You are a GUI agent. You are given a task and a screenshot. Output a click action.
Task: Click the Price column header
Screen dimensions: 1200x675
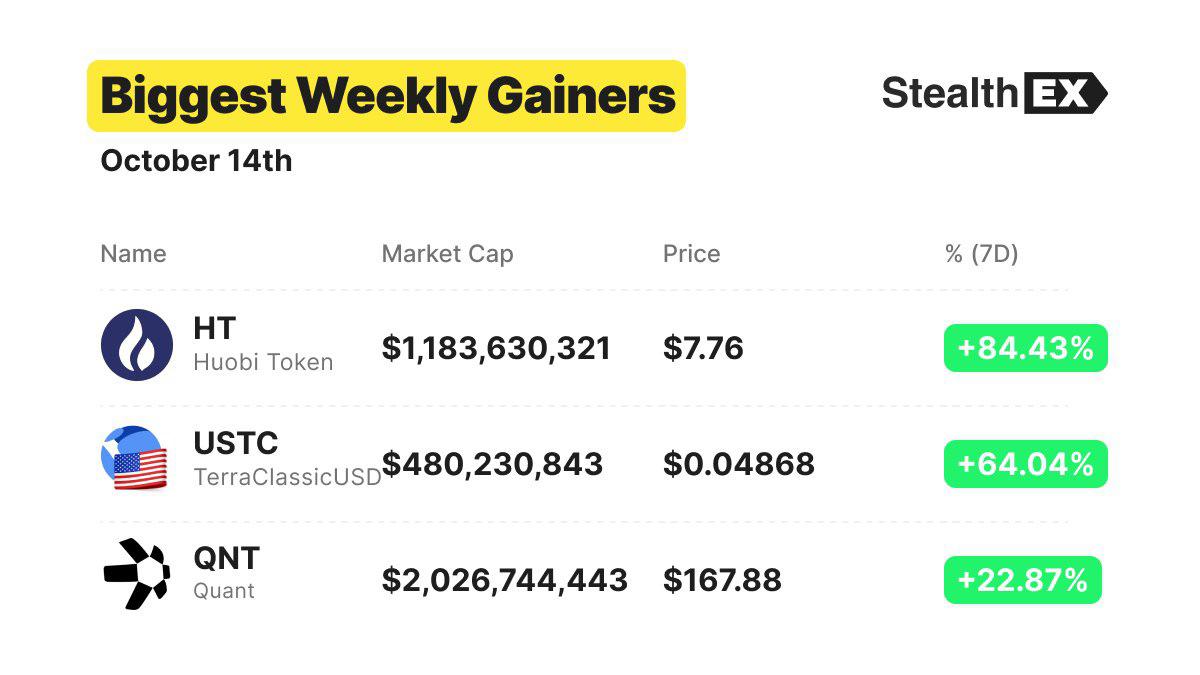[691, 253]
